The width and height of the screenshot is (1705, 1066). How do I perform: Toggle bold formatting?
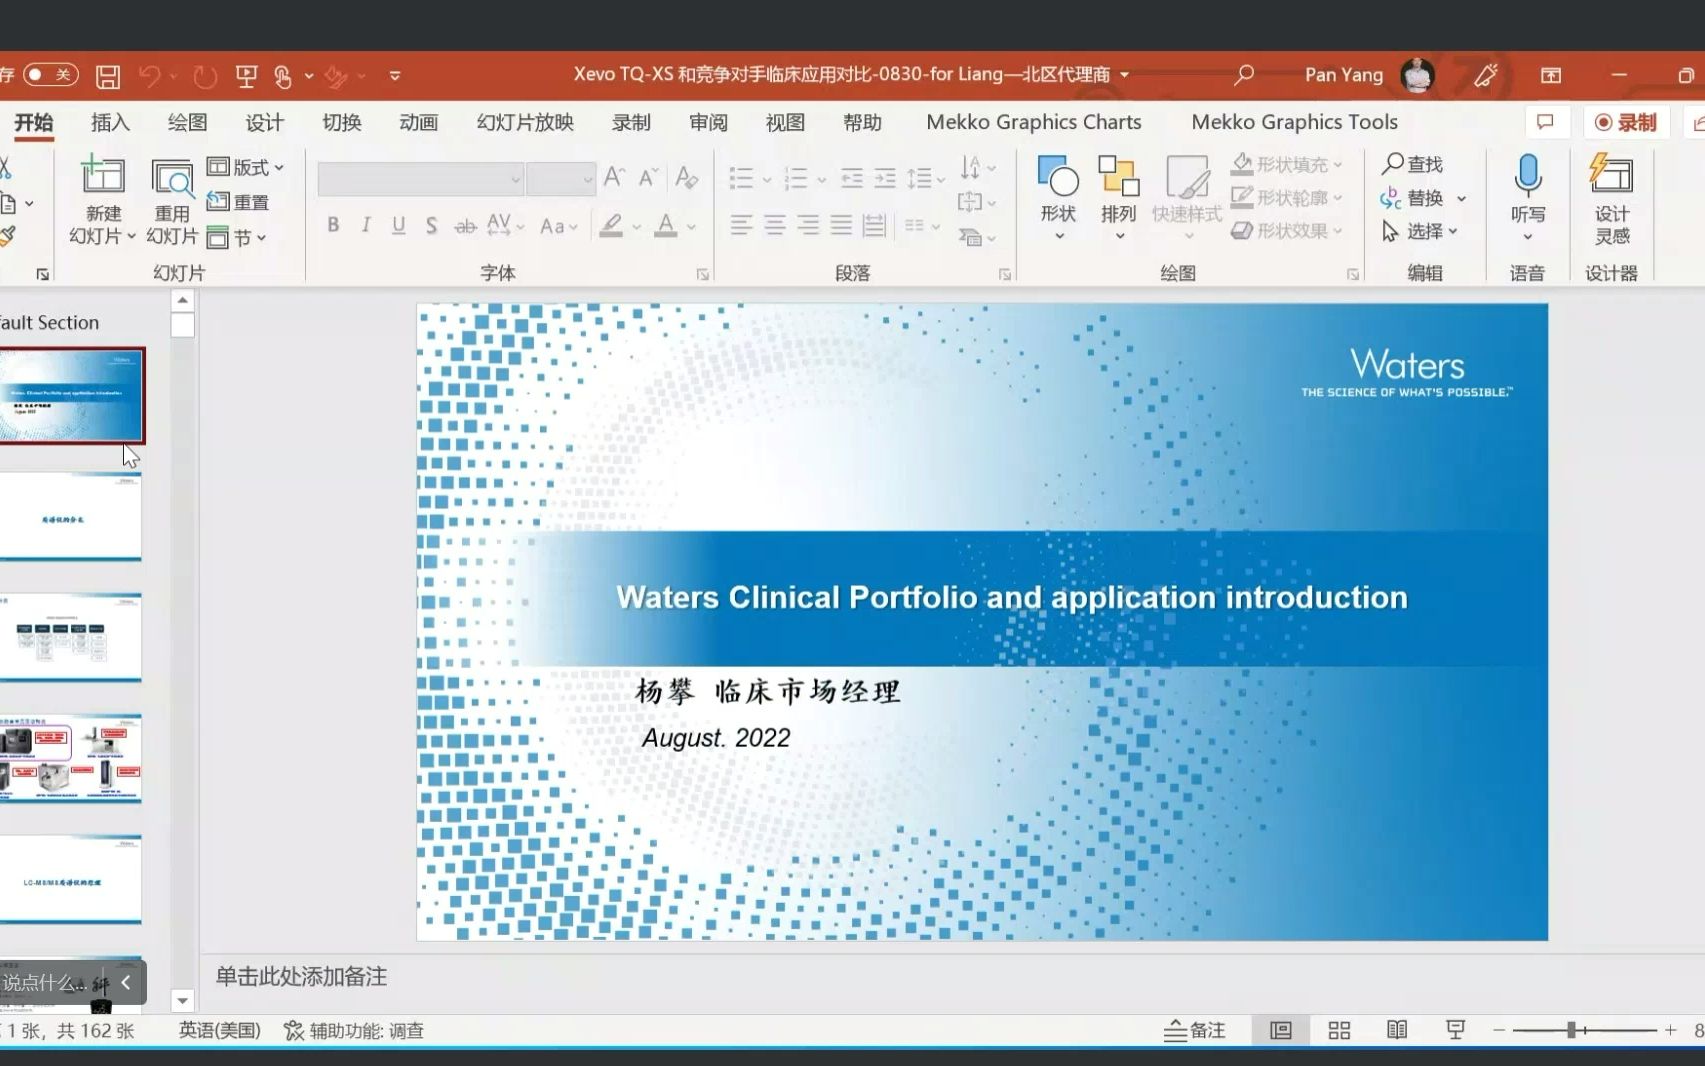click(x=333, y=226)
